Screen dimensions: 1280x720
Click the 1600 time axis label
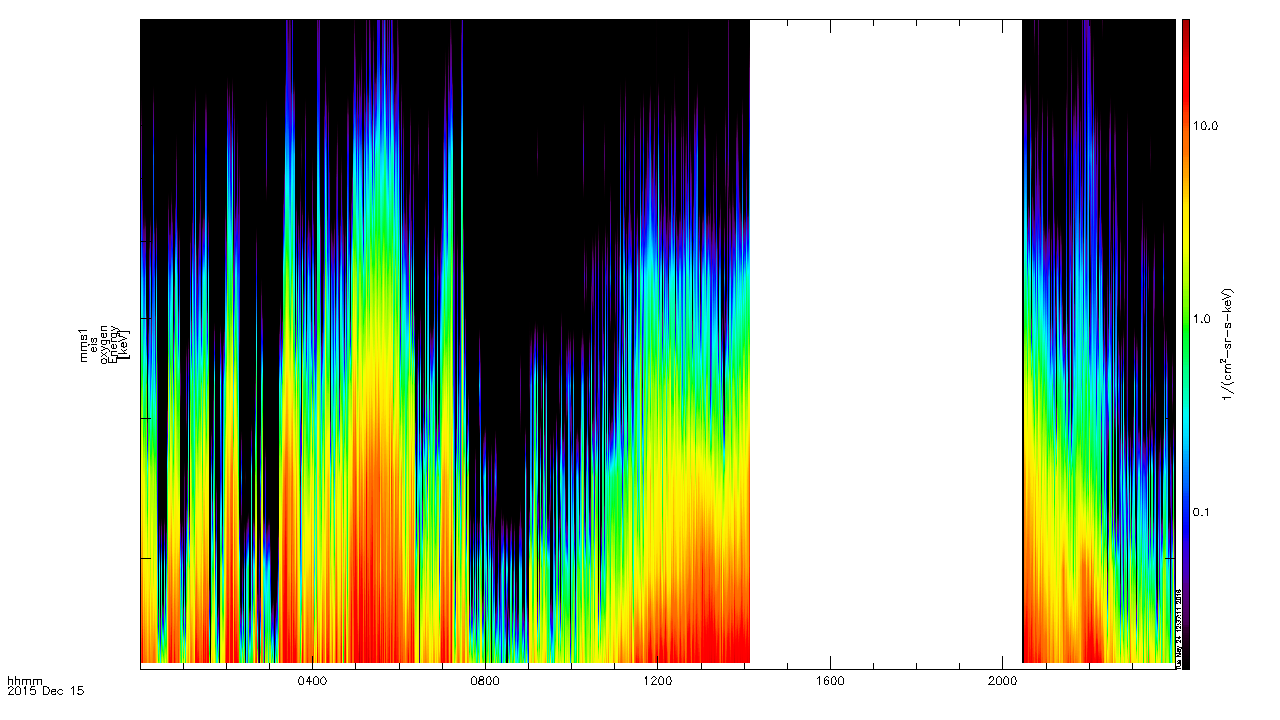pos(830,681)
